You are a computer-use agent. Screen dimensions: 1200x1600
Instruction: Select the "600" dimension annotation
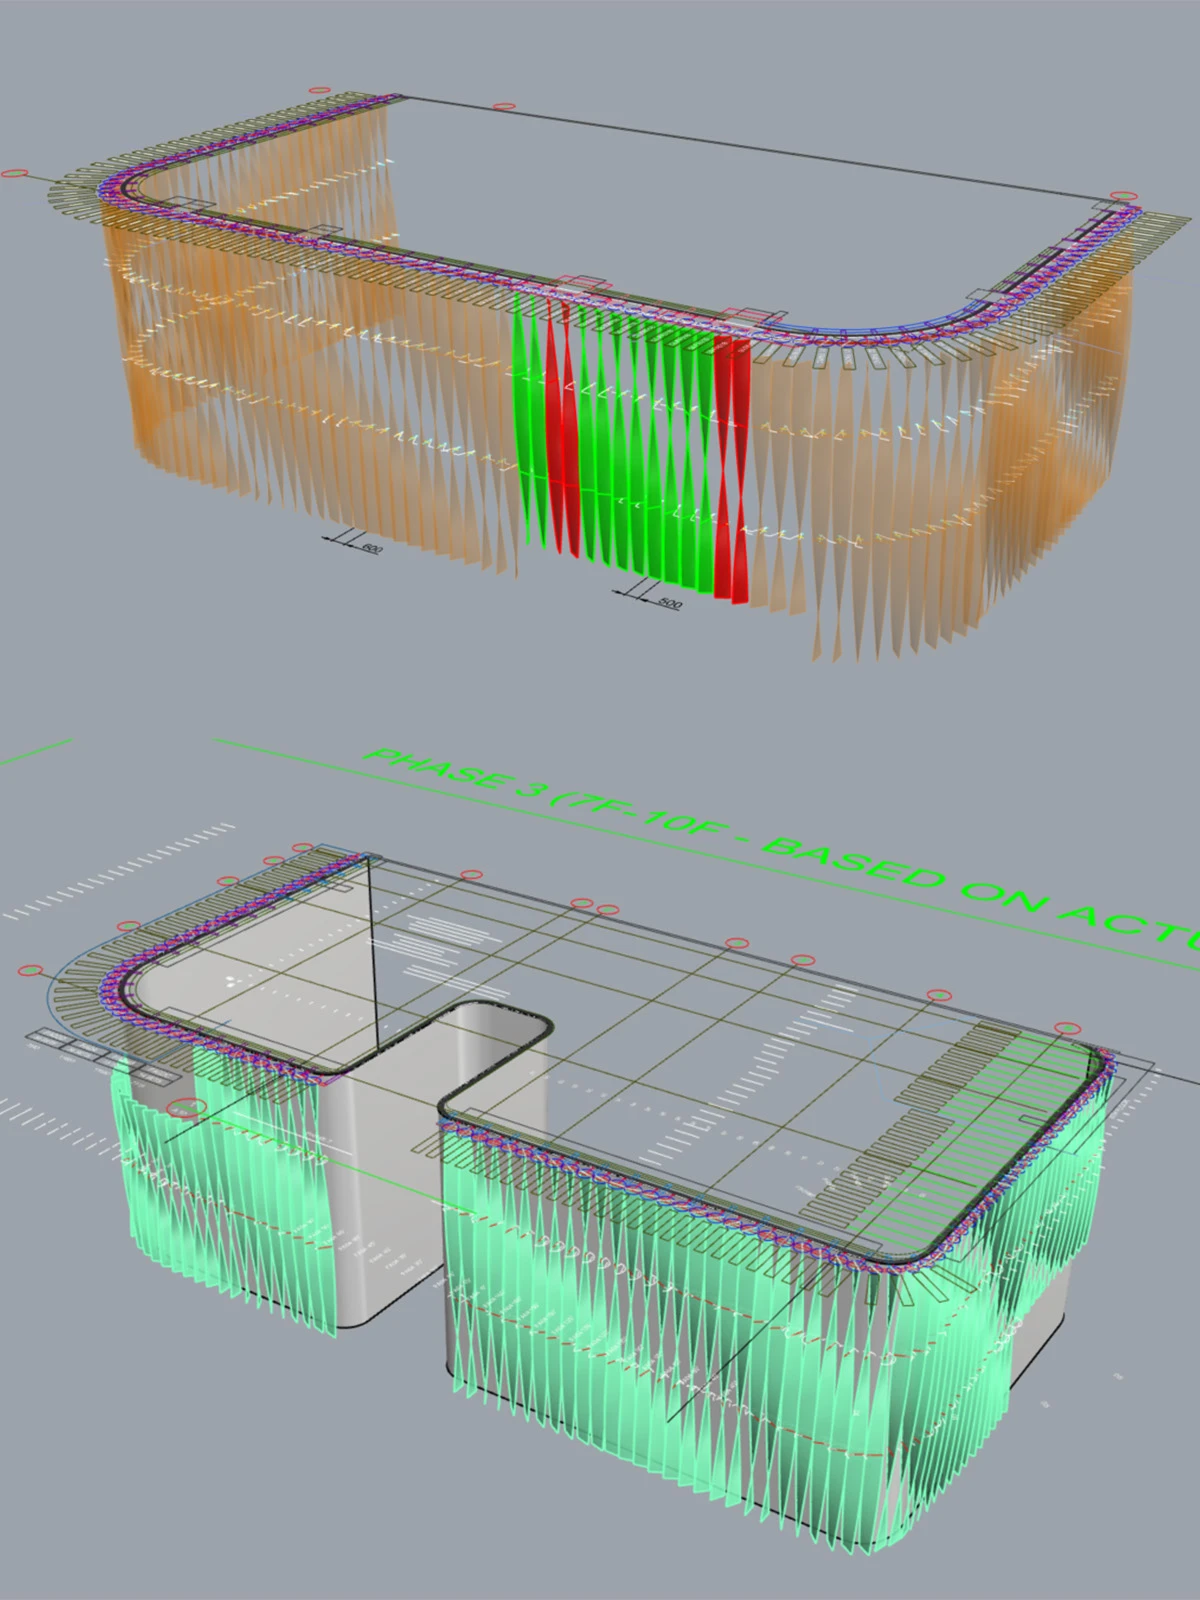[371, 549]
